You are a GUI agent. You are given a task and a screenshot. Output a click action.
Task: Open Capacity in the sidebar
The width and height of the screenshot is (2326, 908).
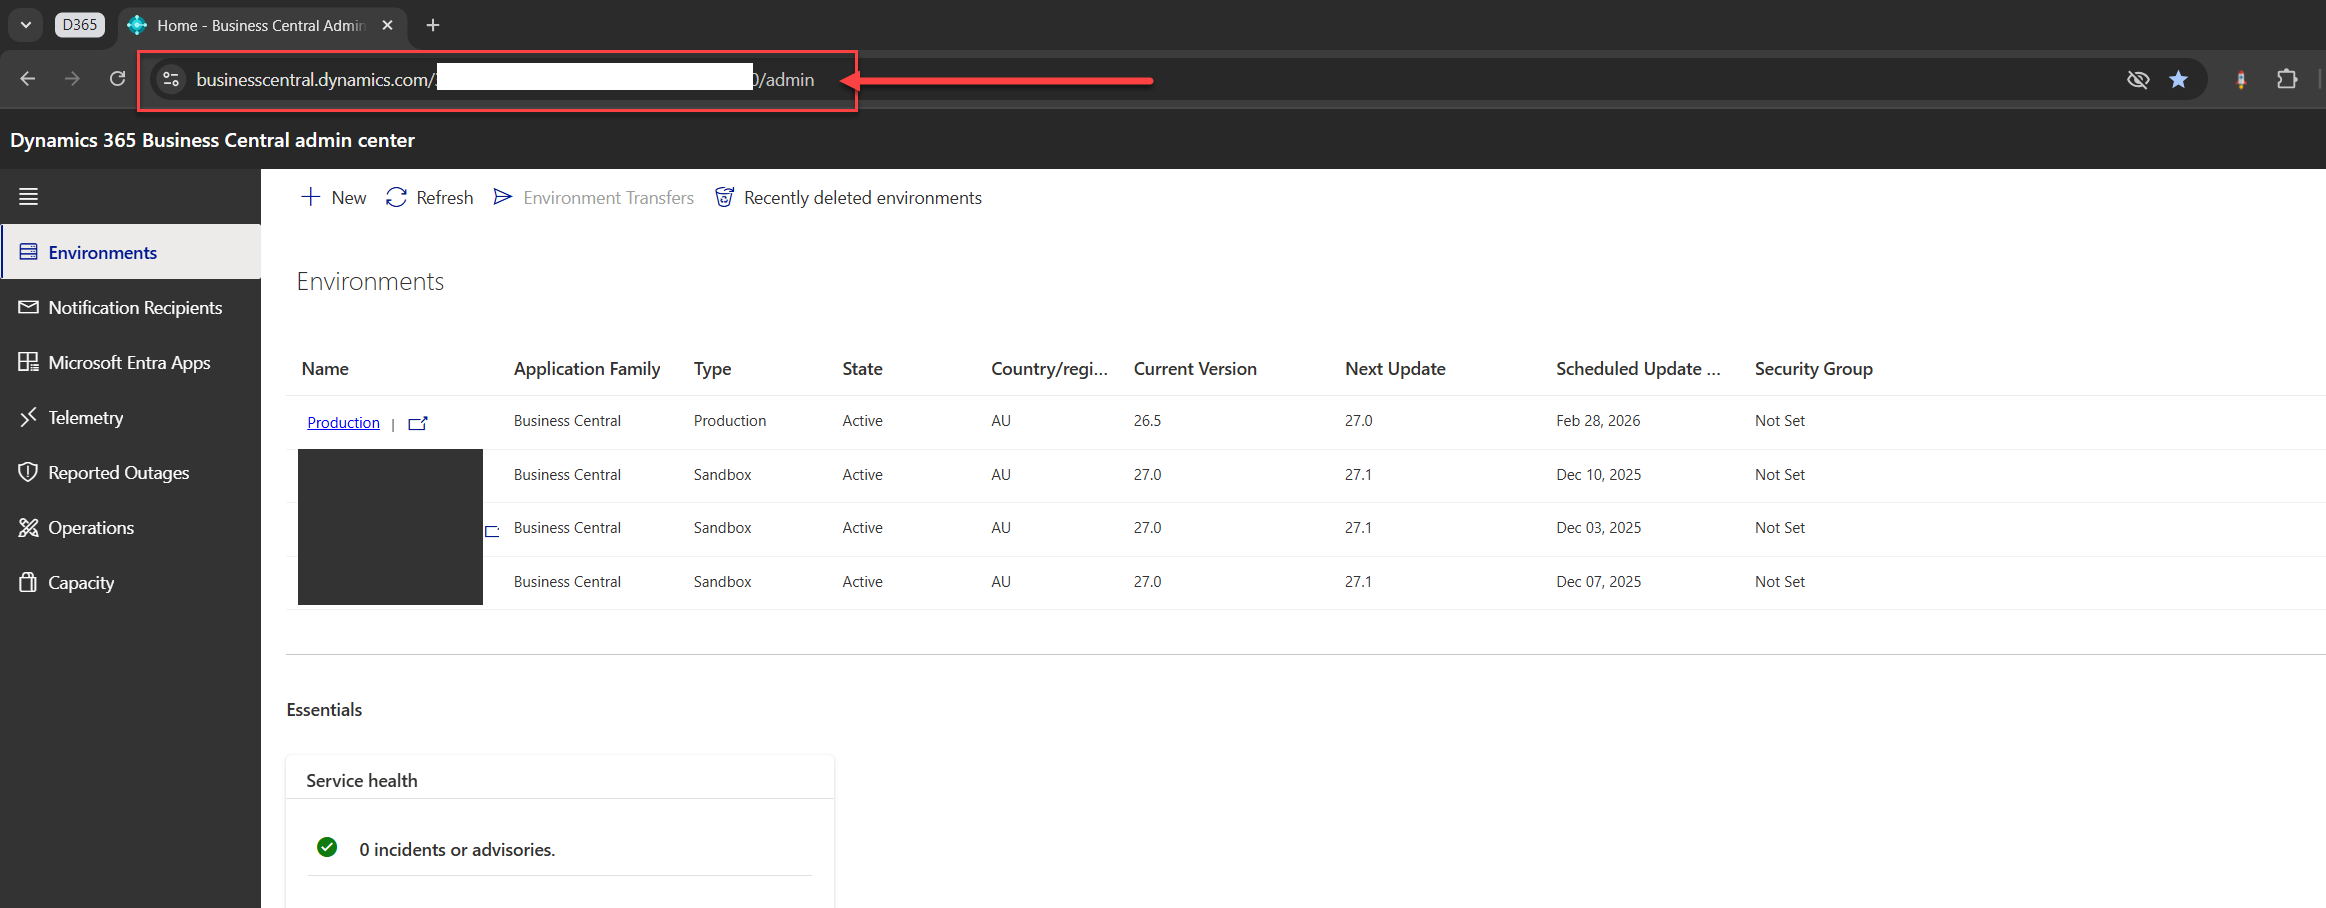[x=131, y=582]
